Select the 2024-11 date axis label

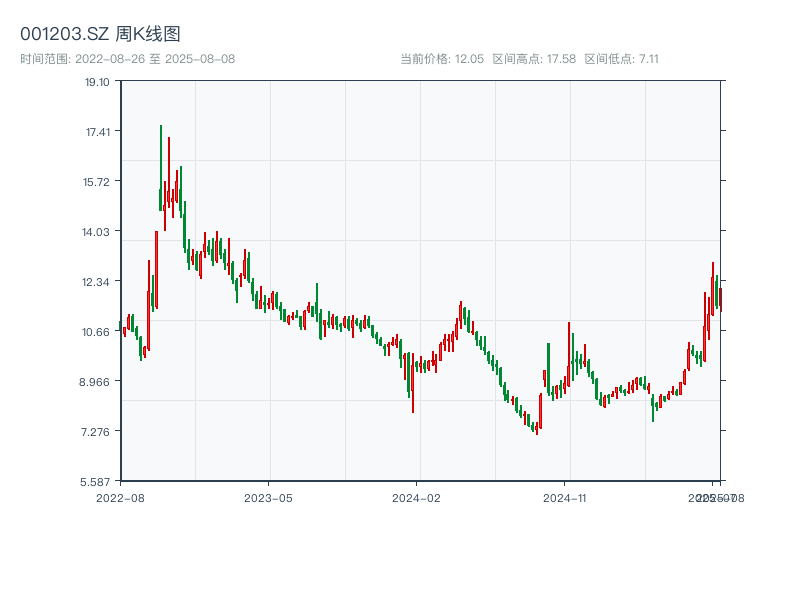(x=566, y=497)
